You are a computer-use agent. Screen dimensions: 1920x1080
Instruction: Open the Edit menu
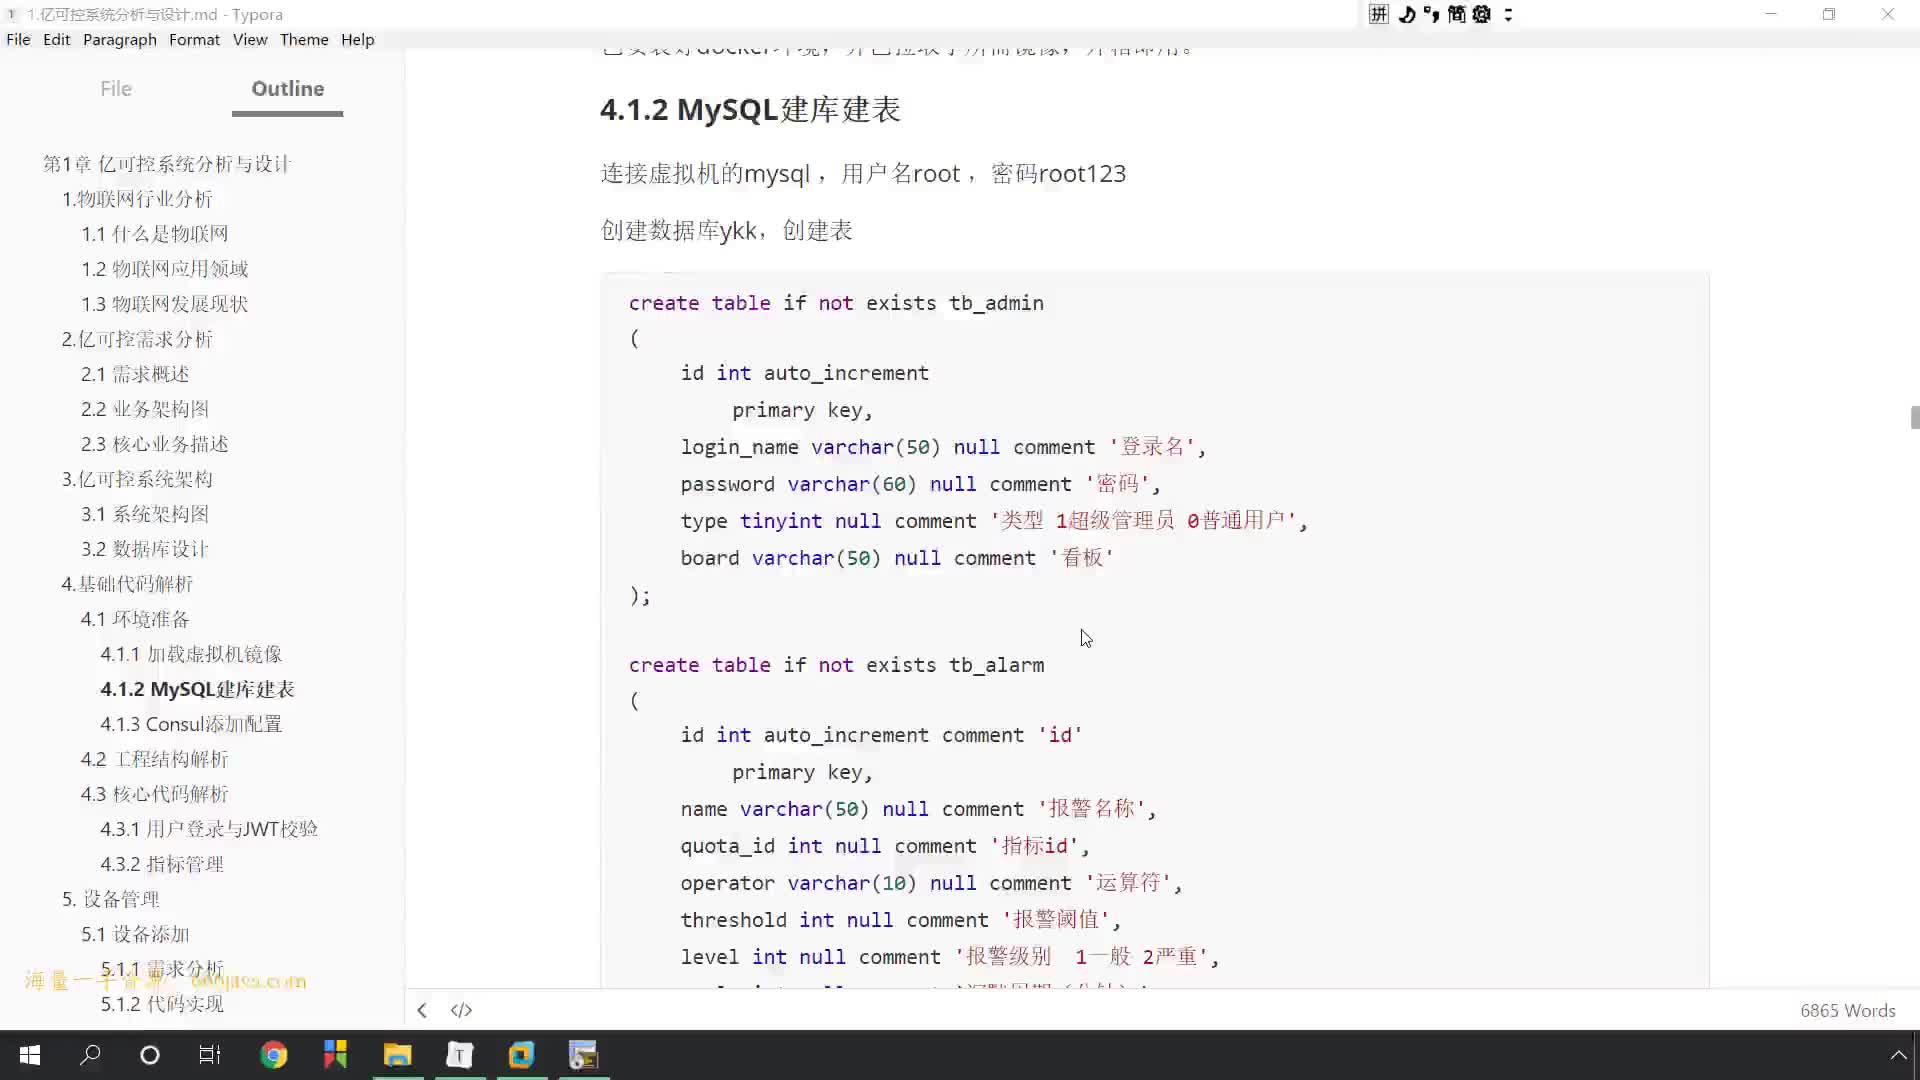point(56,39)
